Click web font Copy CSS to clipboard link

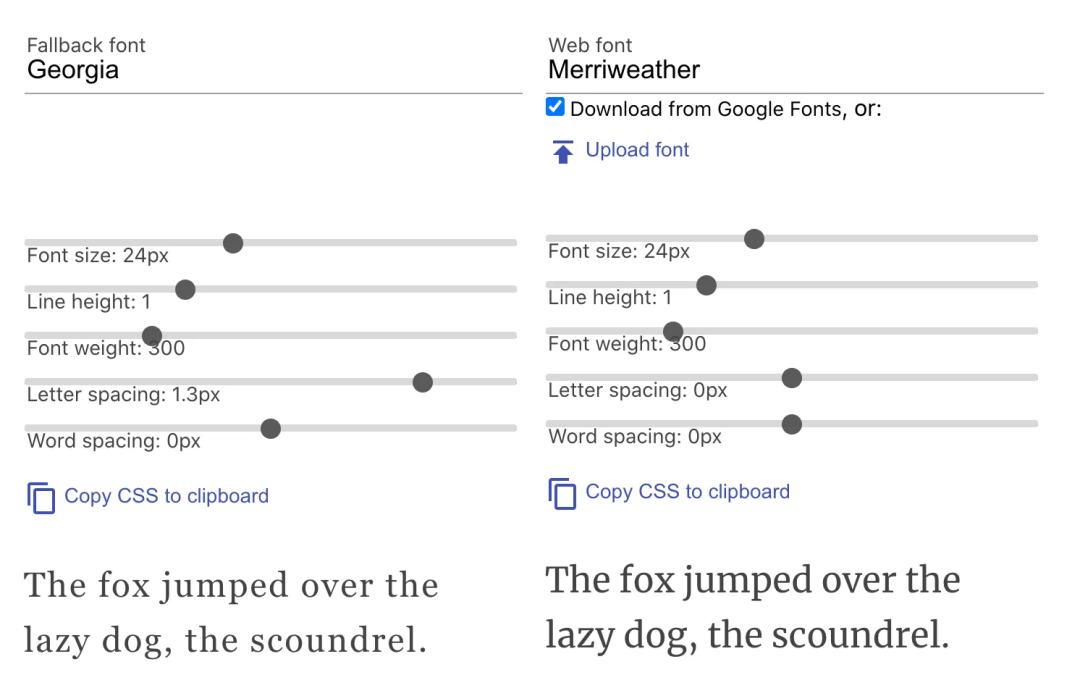687,492
